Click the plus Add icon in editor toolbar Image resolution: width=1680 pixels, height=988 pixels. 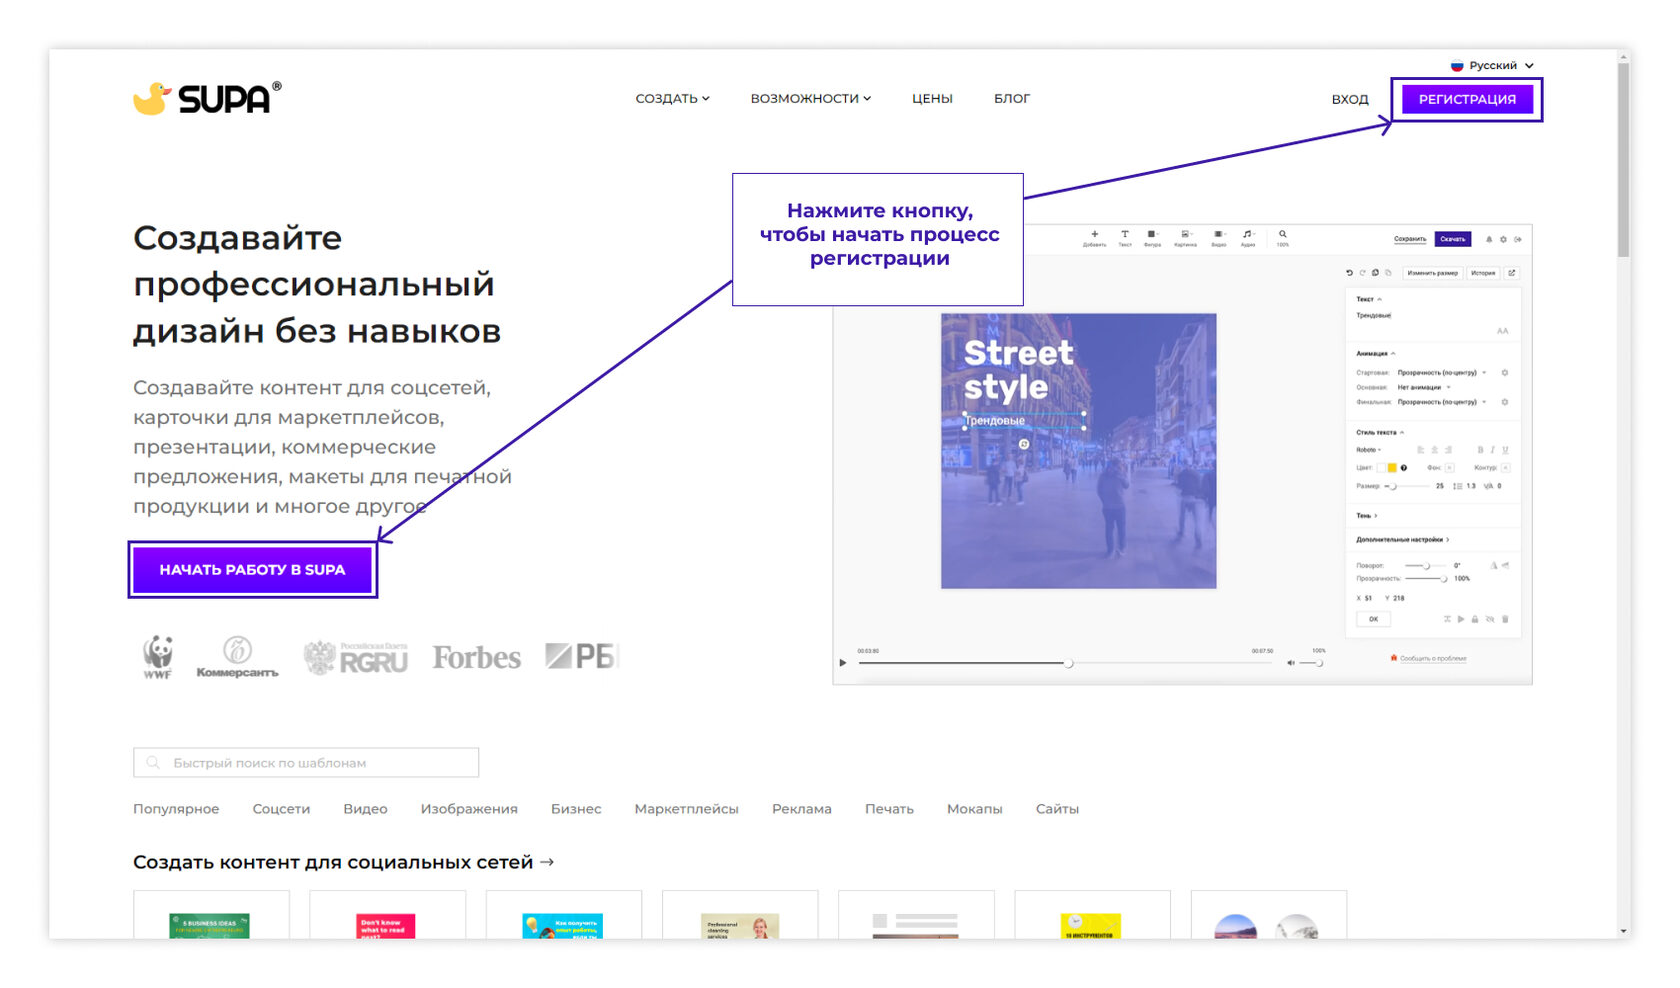tap(1094, 235)
